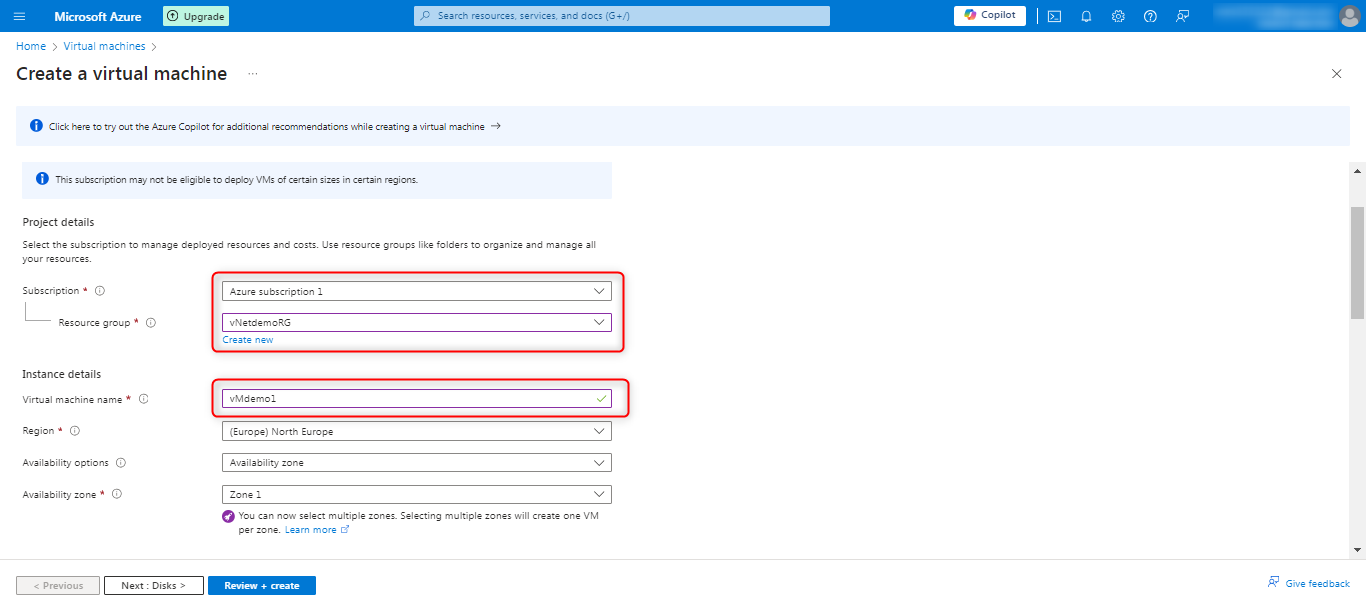This screenshot has height=615, width=1366.
Task: Open the more options ellipsis beside title
Action: coord(253,74)
